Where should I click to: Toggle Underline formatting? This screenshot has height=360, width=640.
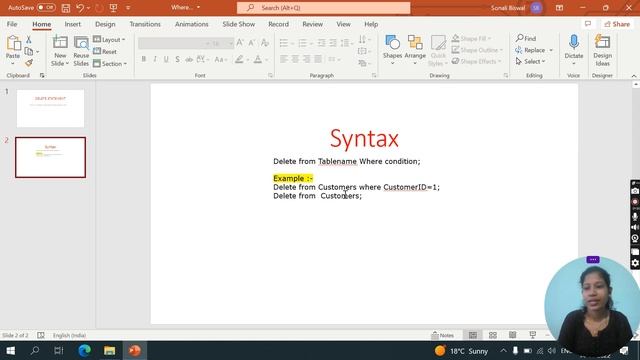166,60
